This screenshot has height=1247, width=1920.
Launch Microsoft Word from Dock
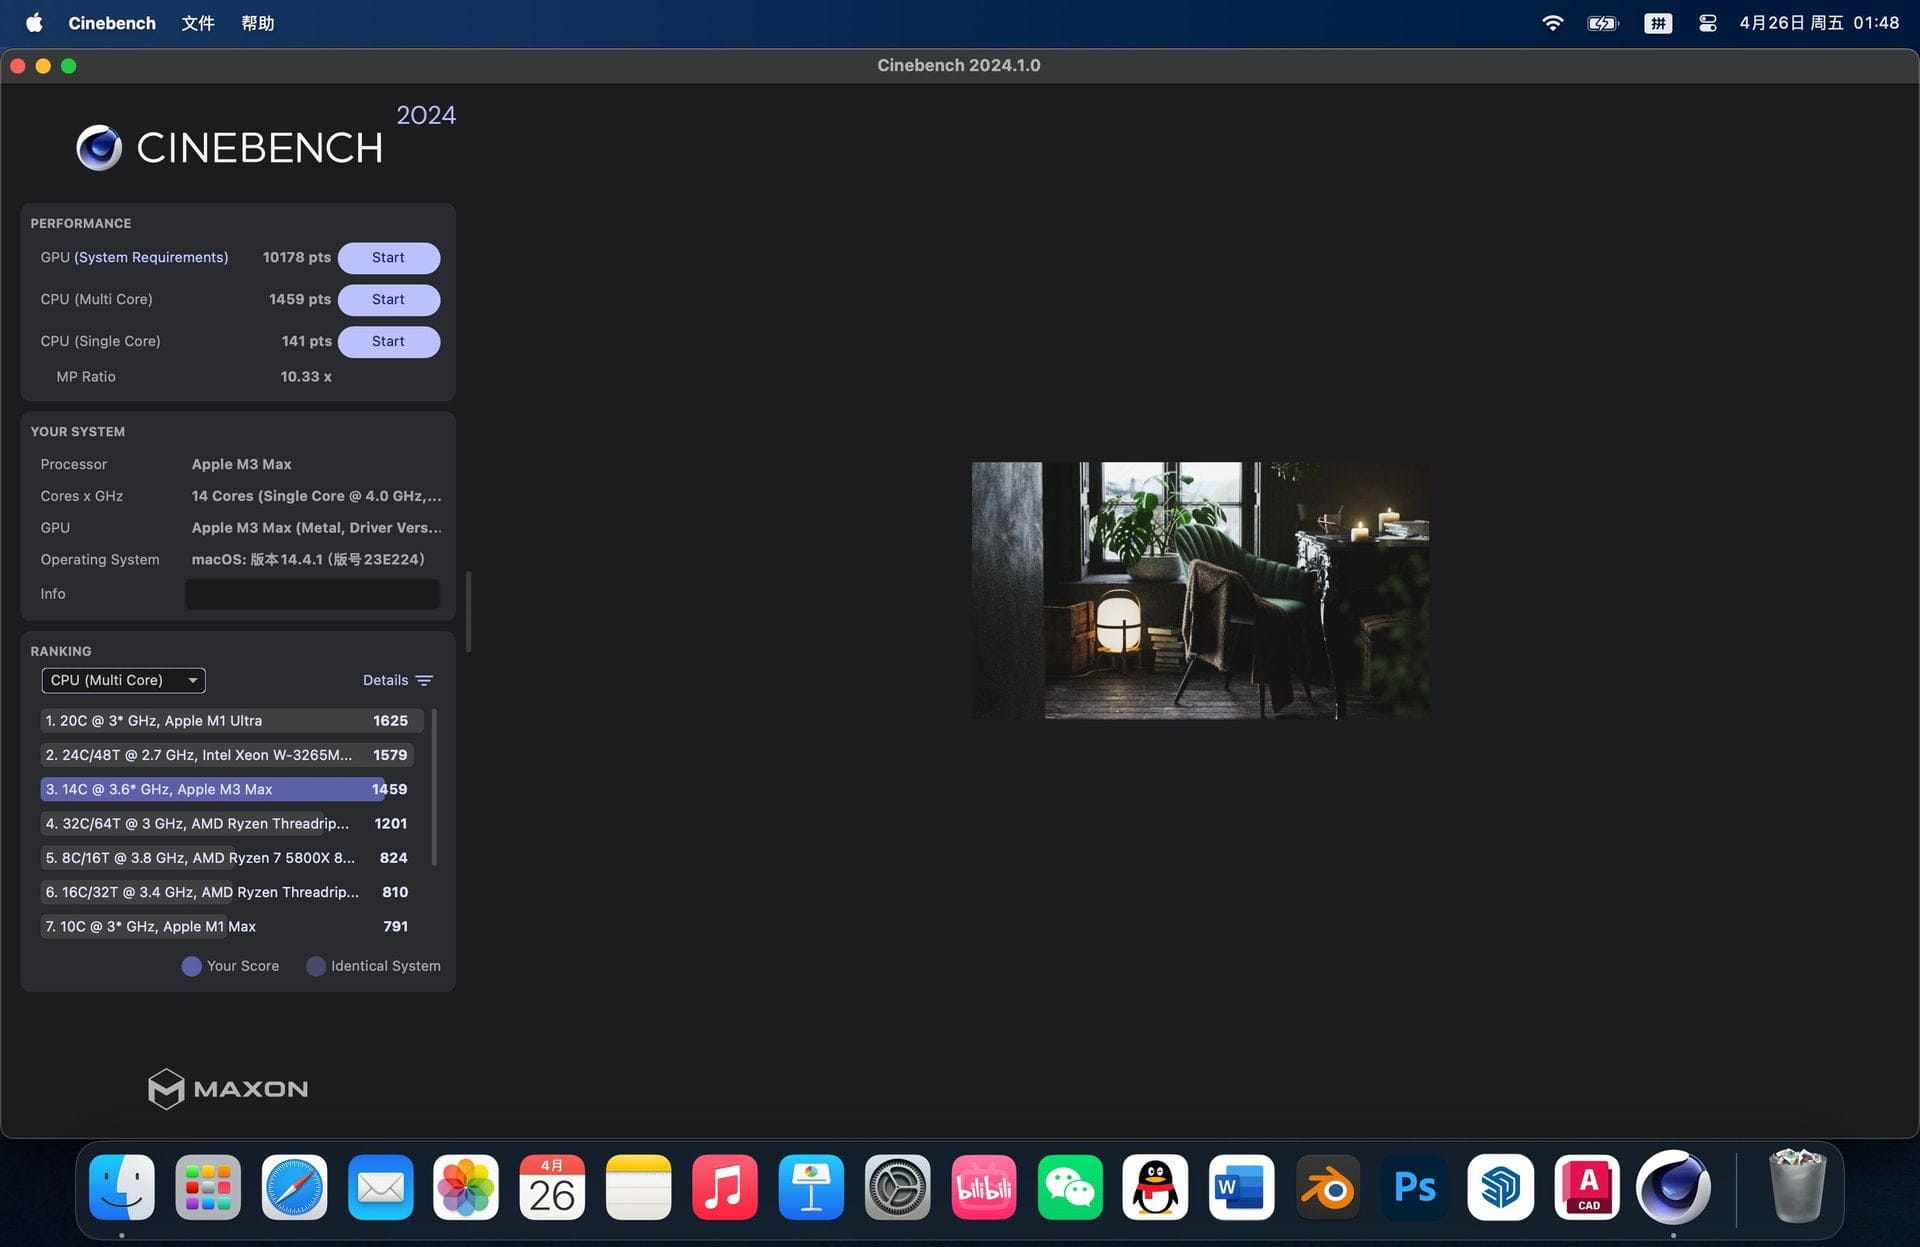point(1241,1187)
